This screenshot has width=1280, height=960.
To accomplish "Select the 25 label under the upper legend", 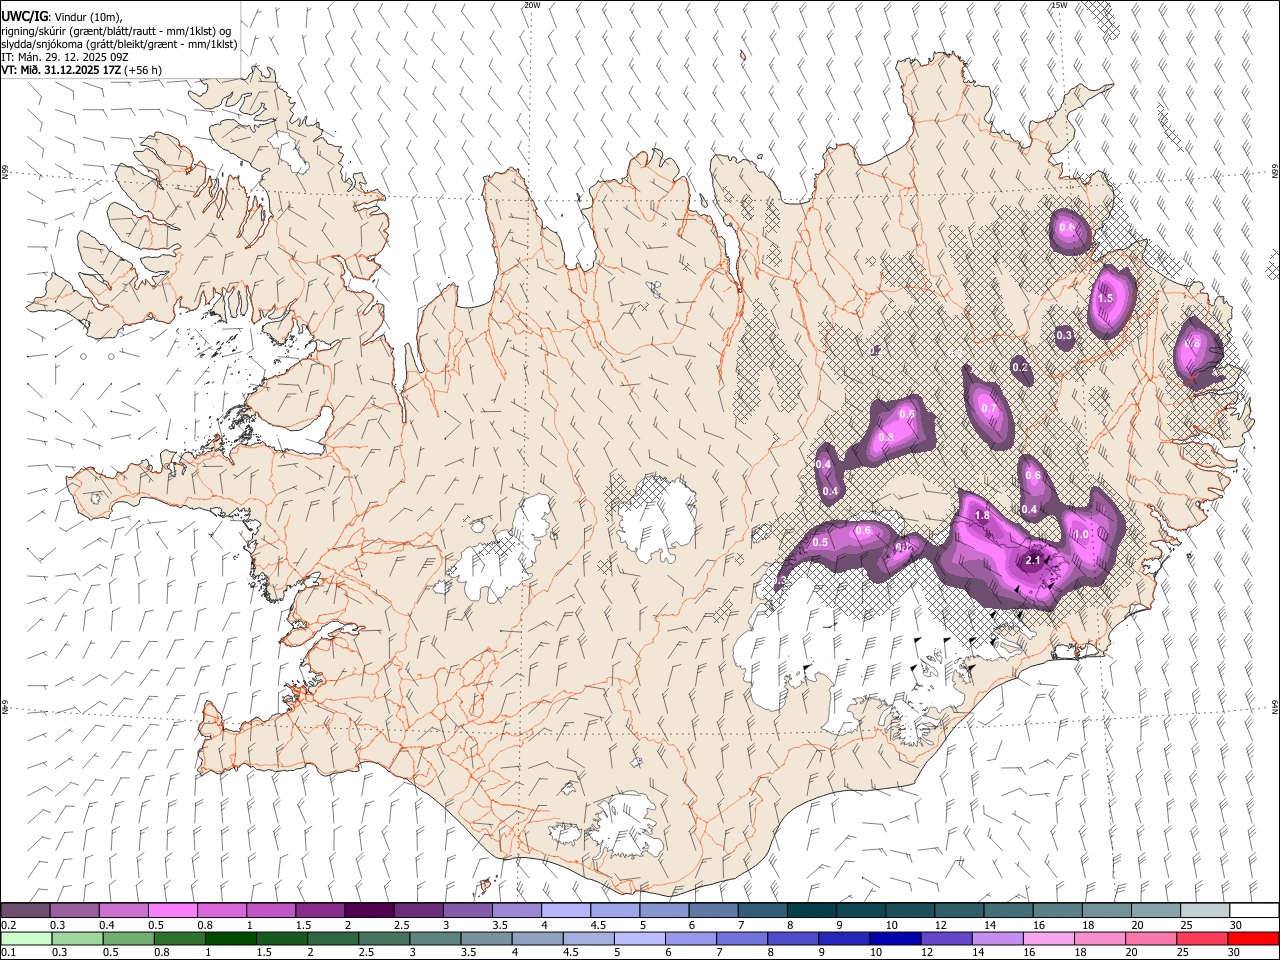I will click(x=1187, y=925).
